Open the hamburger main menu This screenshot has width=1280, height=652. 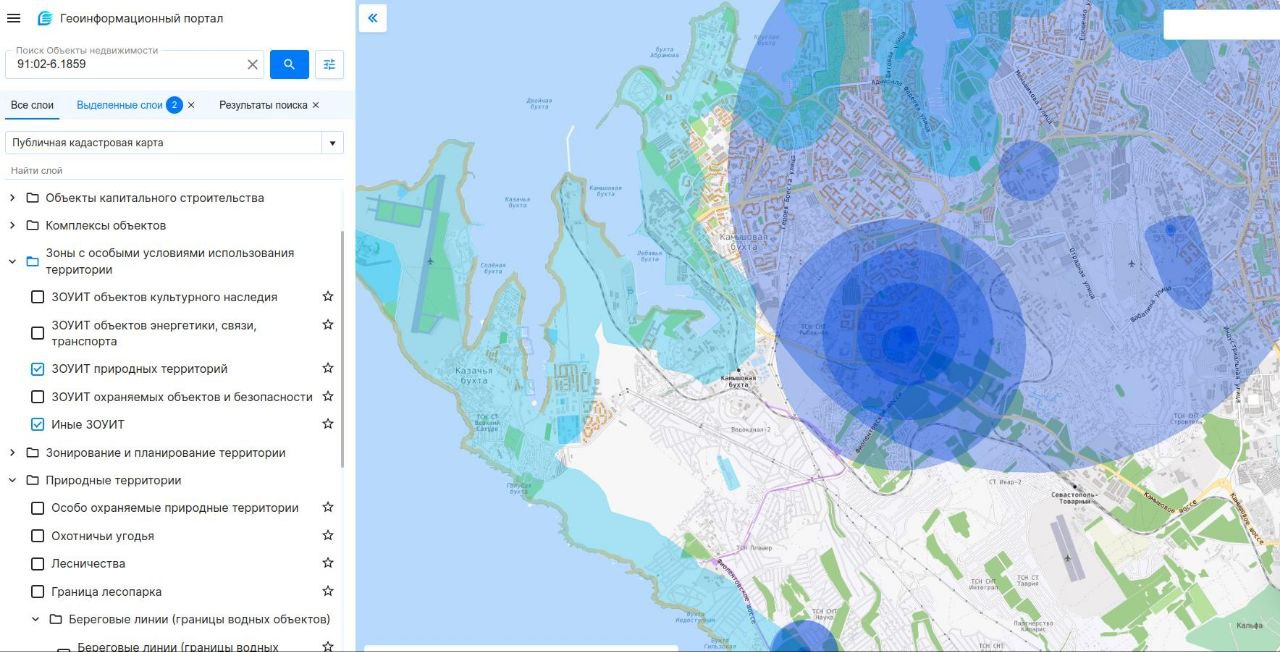[x=14, y=18]
